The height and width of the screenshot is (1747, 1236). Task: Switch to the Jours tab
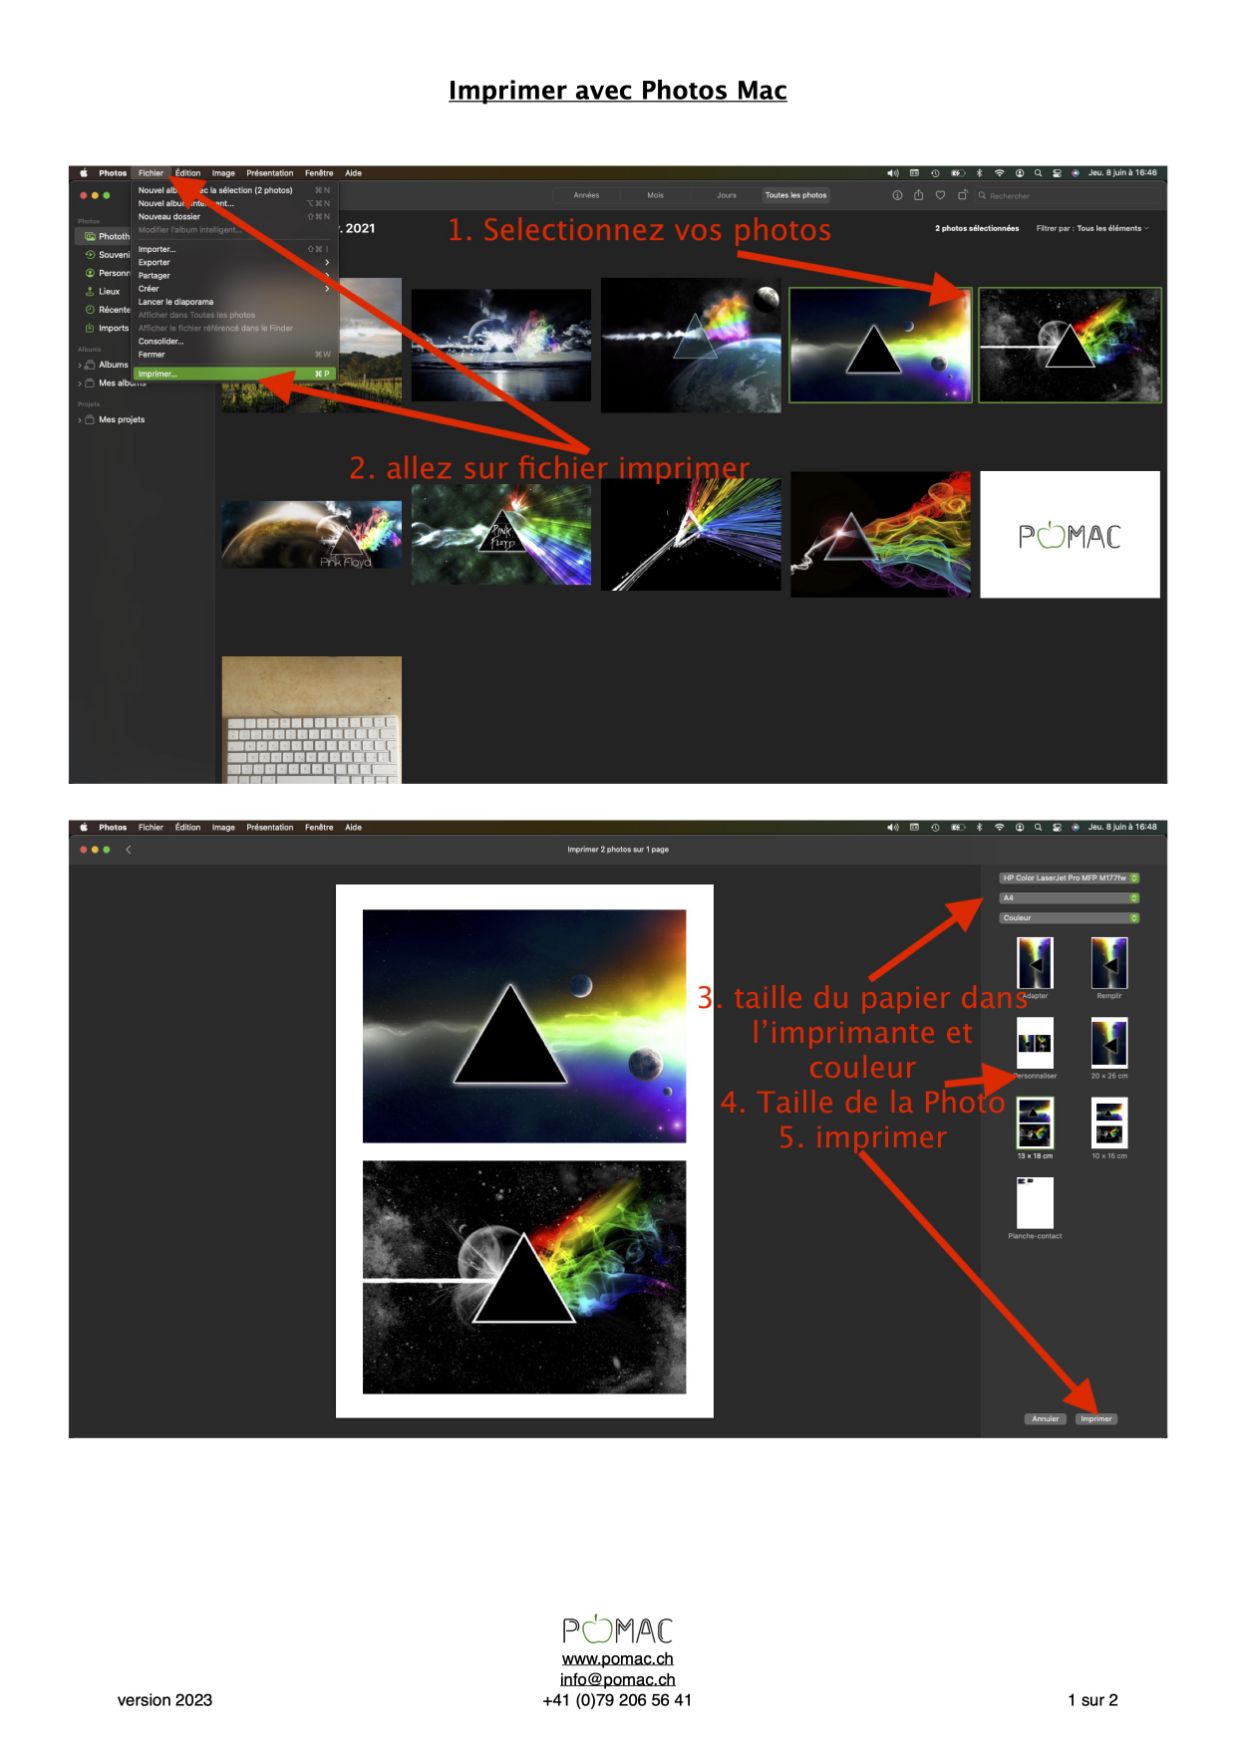pos(726,195)
